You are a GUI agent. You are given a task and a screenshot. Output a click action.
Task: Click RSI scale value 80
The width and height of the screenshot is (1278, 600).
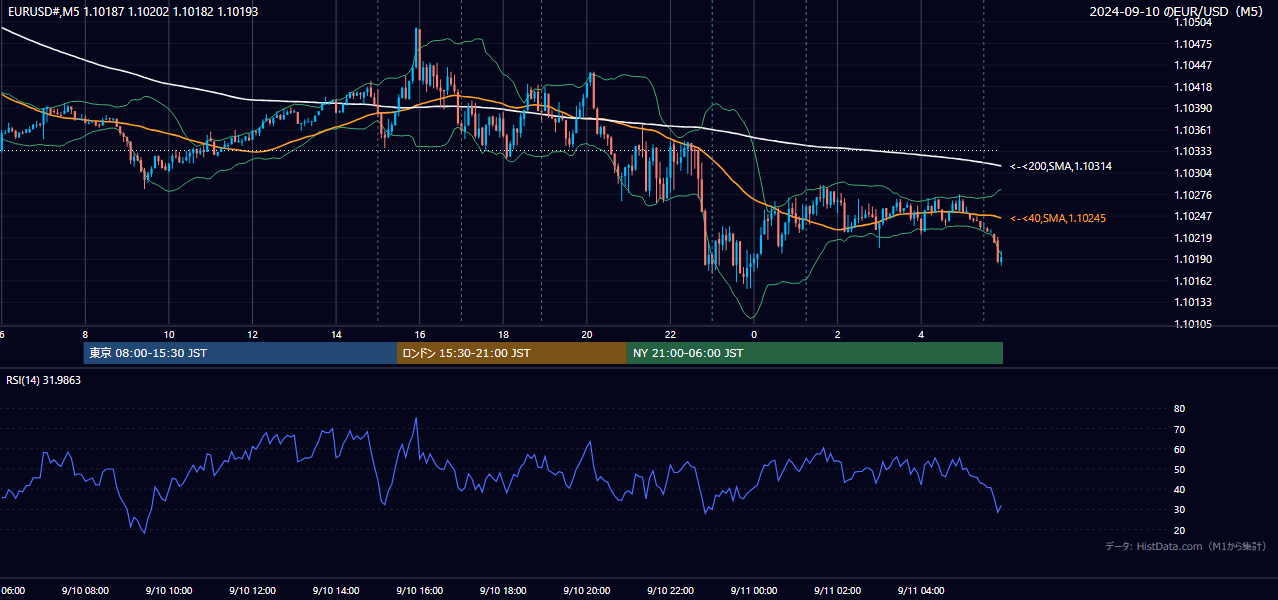(x=1180, y=409)
